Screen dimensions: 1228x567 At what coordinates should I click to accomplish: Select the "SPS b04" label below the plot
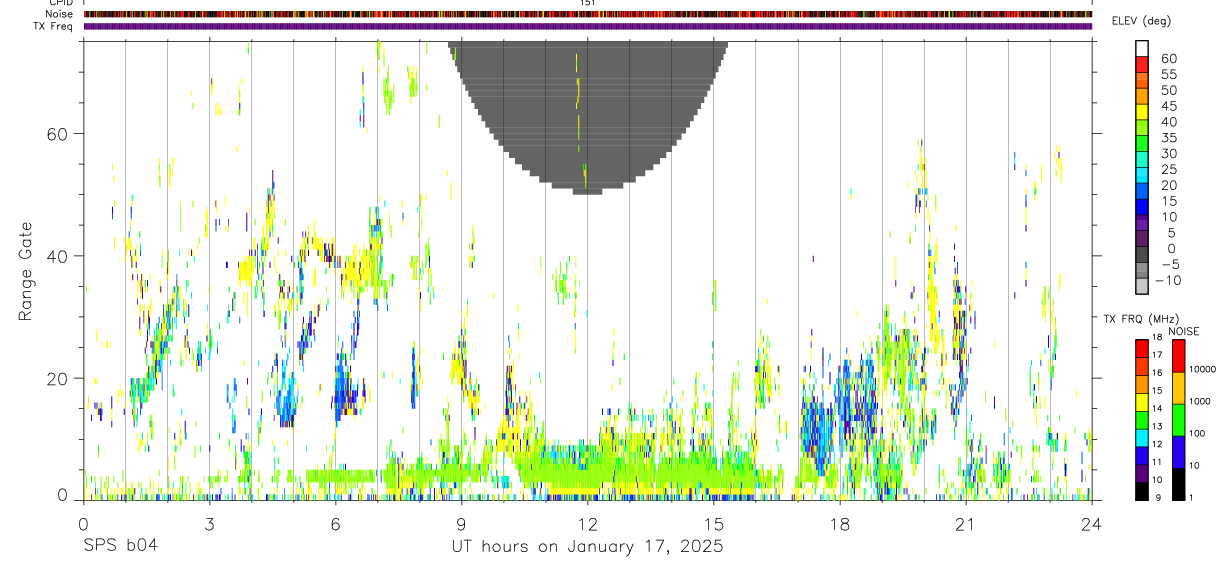(x=119, y=546)
